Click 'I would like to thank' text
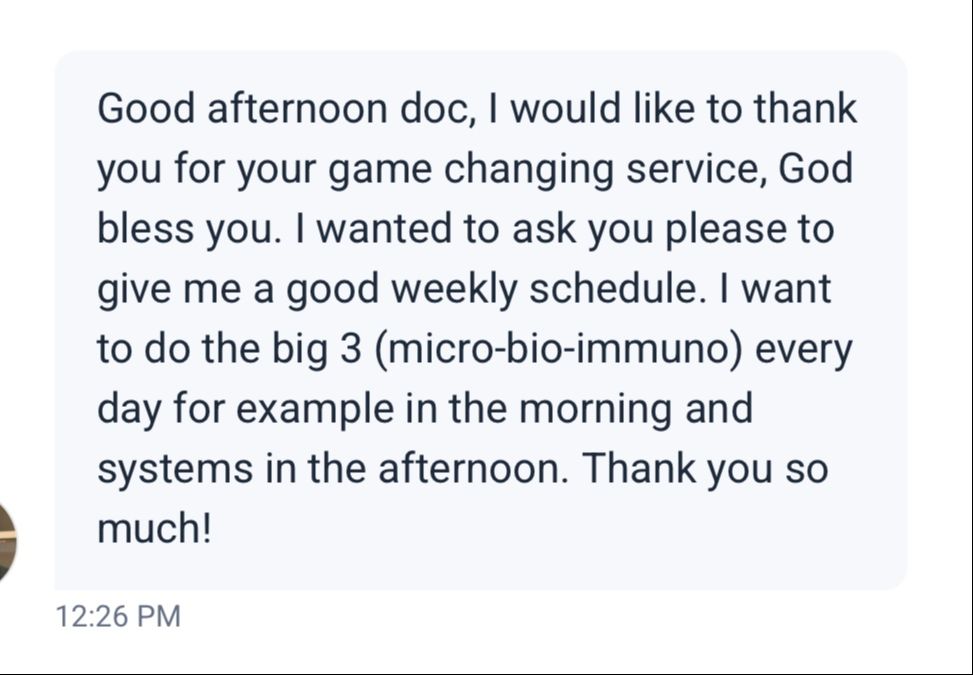The height and width of the screenshot is (675, 973). tap(672, 108)
